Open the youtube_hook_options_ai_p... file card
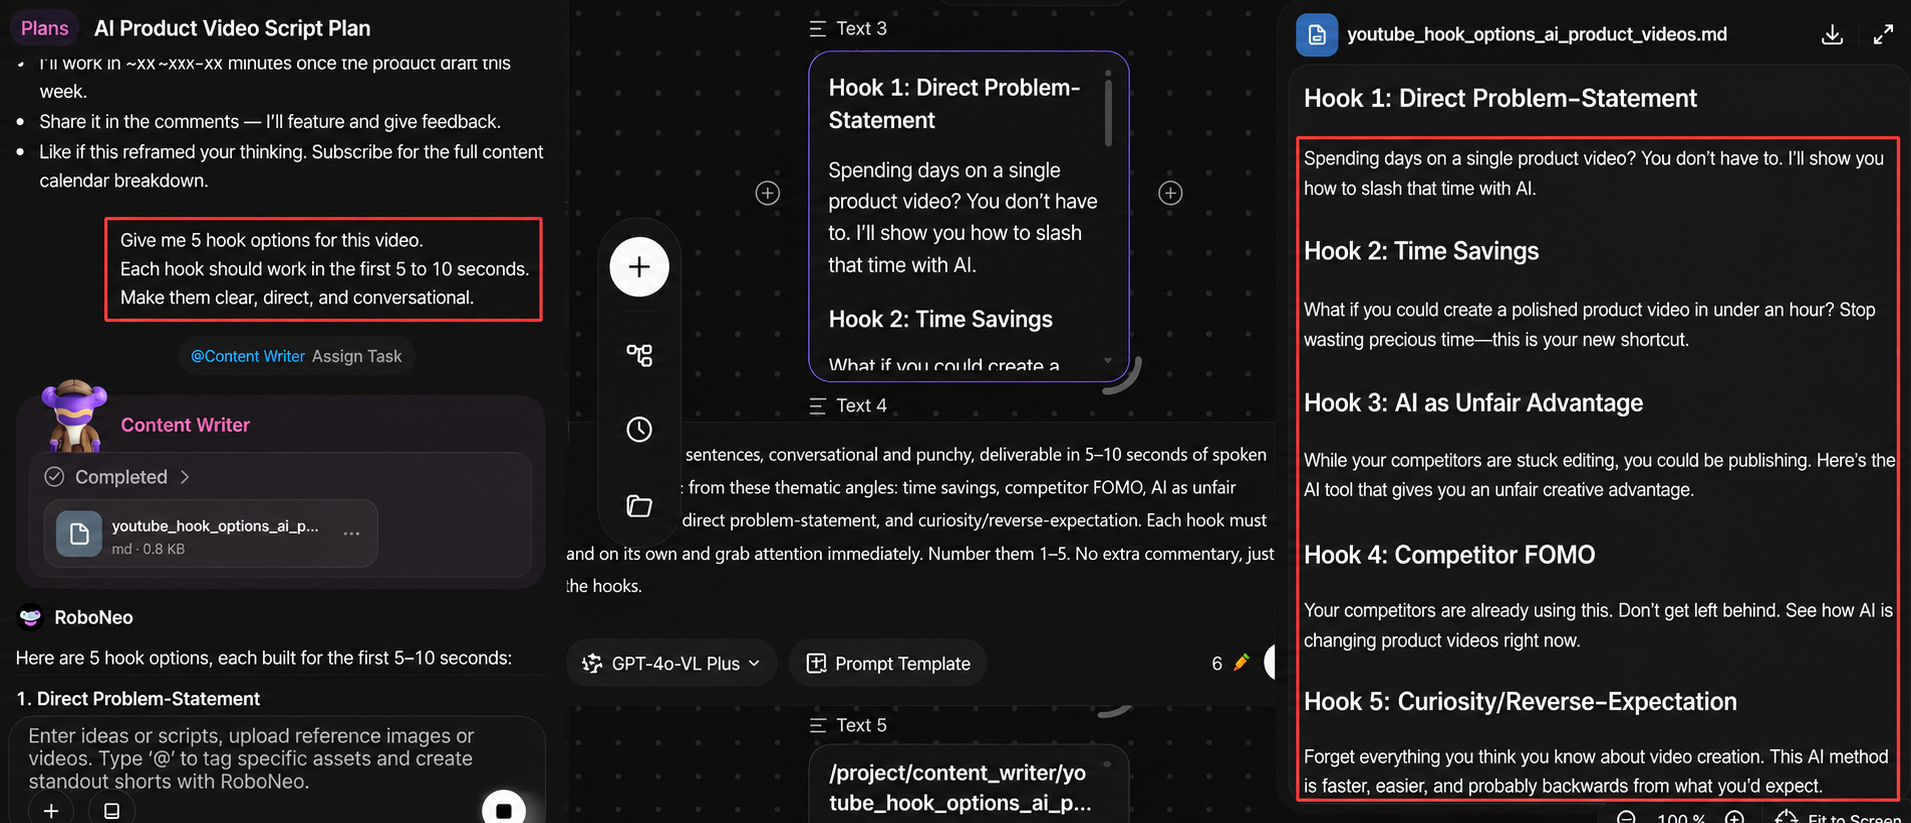 [211, 534]
